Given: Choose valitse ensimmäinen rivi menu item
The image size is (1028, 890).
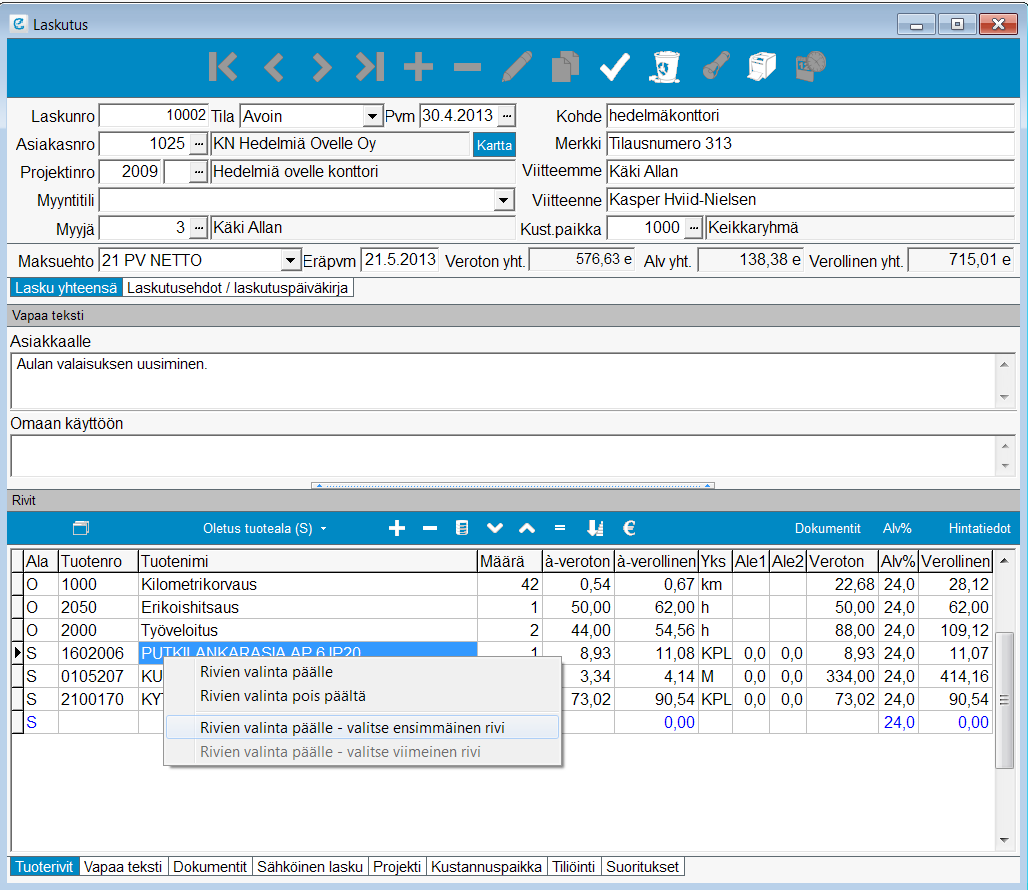Looking at the screenshot, I should click(363, 728).
